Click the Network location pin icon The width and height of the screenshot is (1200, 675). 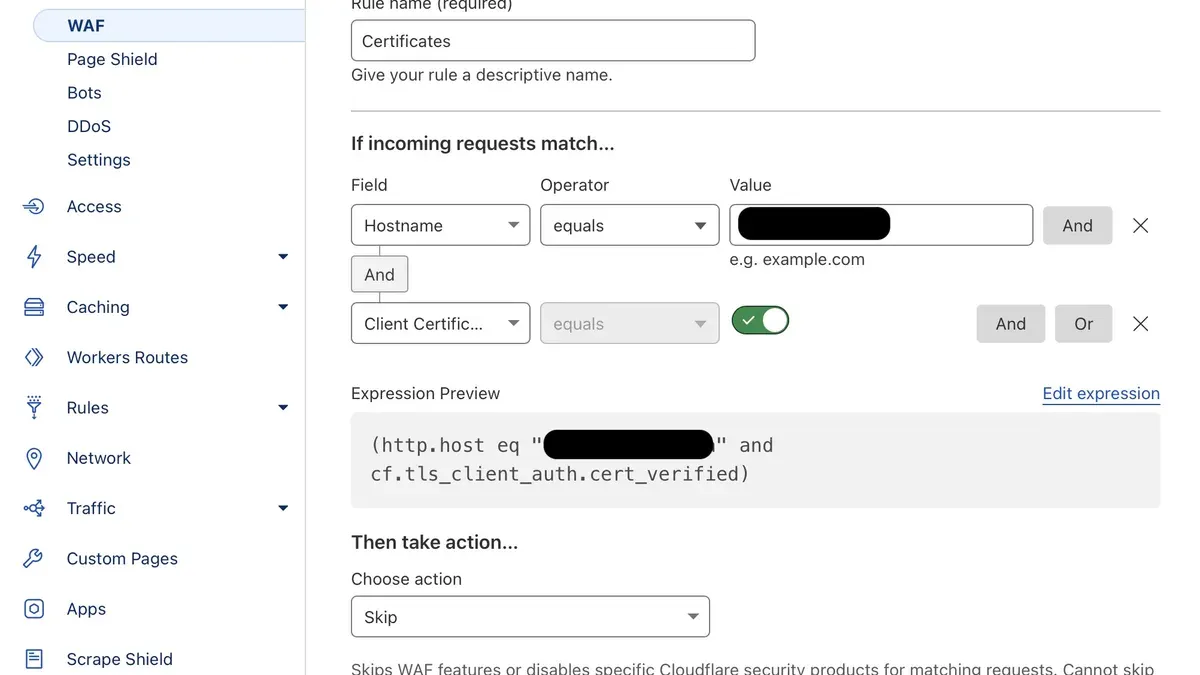tap(34, 458)
